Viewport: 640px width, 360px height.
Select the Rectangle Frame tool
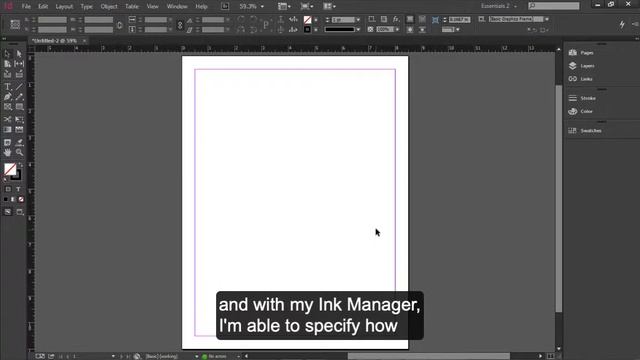coord(7,107)
